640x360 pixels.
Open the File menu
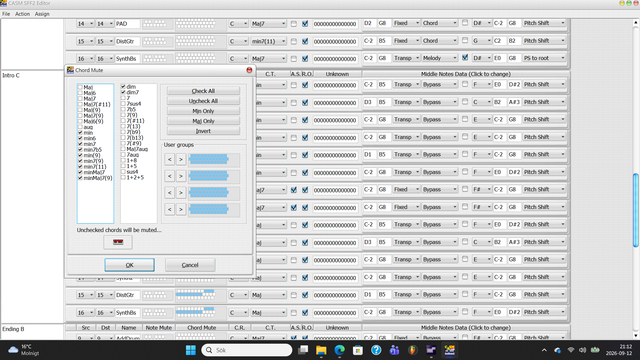pyautogui.click(x=6, y=14)
